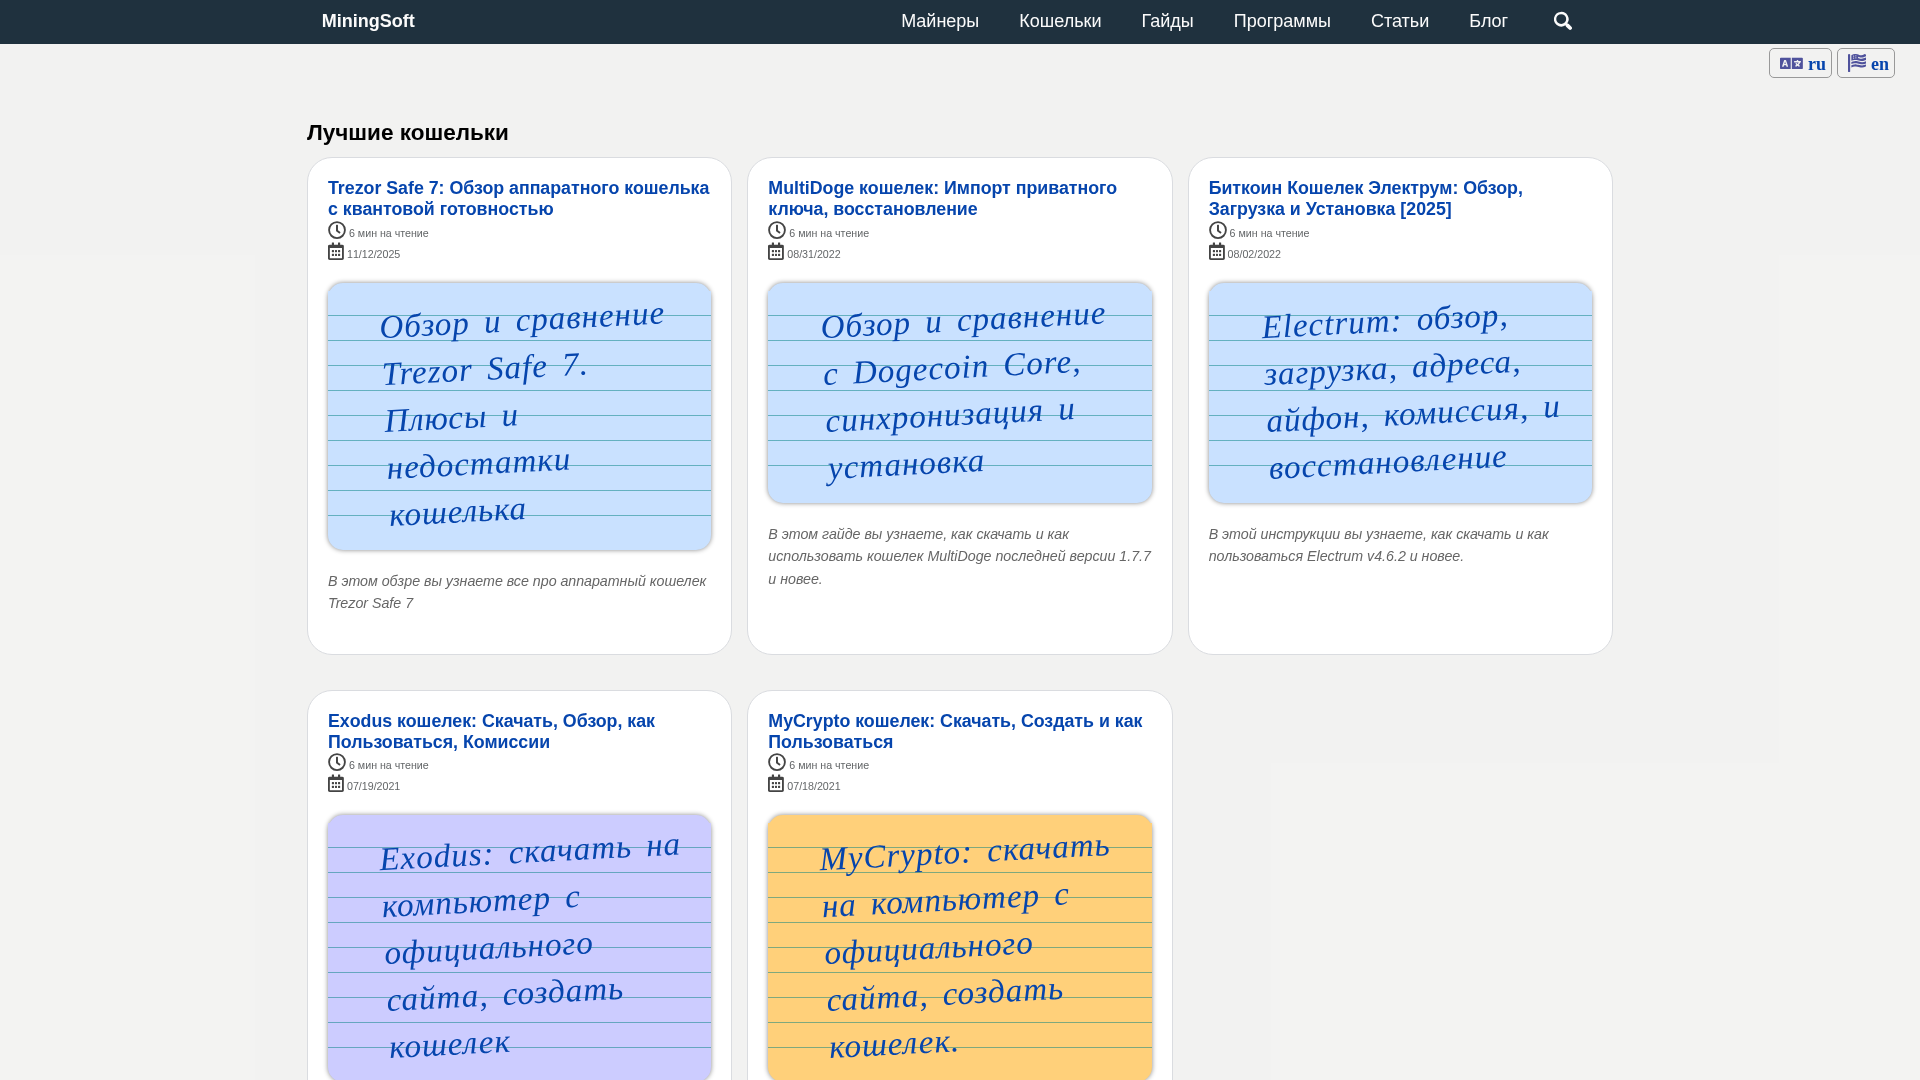Click Trezor Safe 7 description excerpt

pos(517,592)
